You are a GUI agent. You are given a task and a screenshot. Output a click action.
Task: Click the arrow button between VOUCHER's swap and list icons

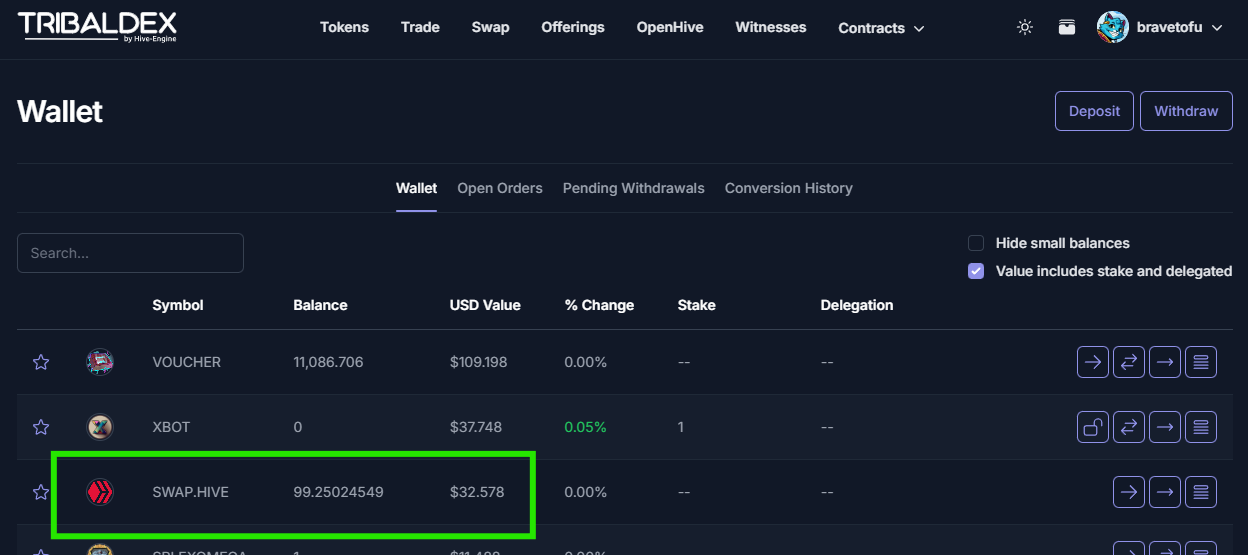[x=1165, y=362]
